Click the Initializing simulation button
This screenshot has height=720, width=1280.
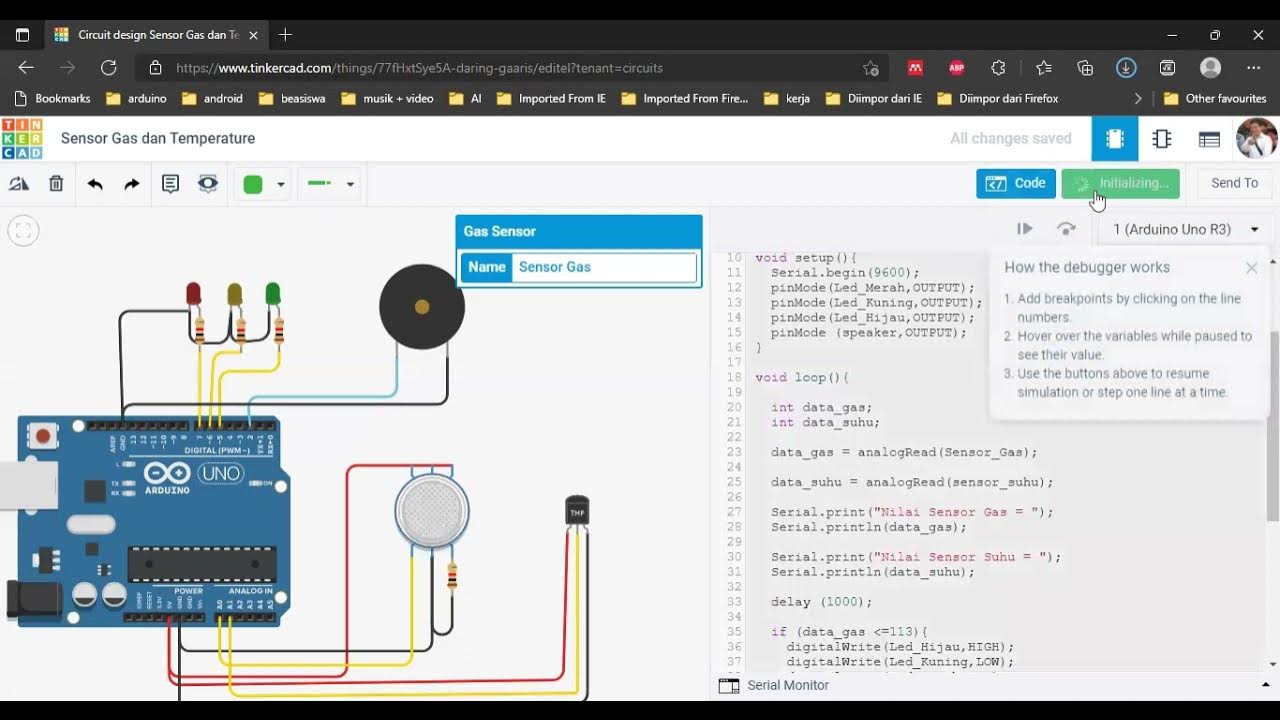(x=1121, y=183)
